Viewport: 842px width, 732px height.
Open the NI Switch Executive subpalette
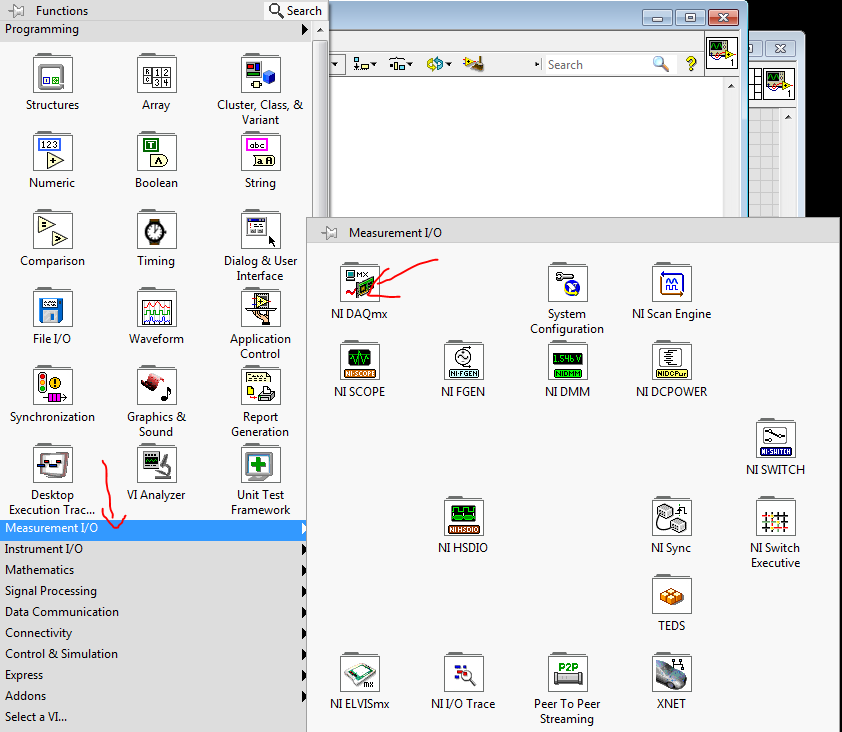[775, 517]
